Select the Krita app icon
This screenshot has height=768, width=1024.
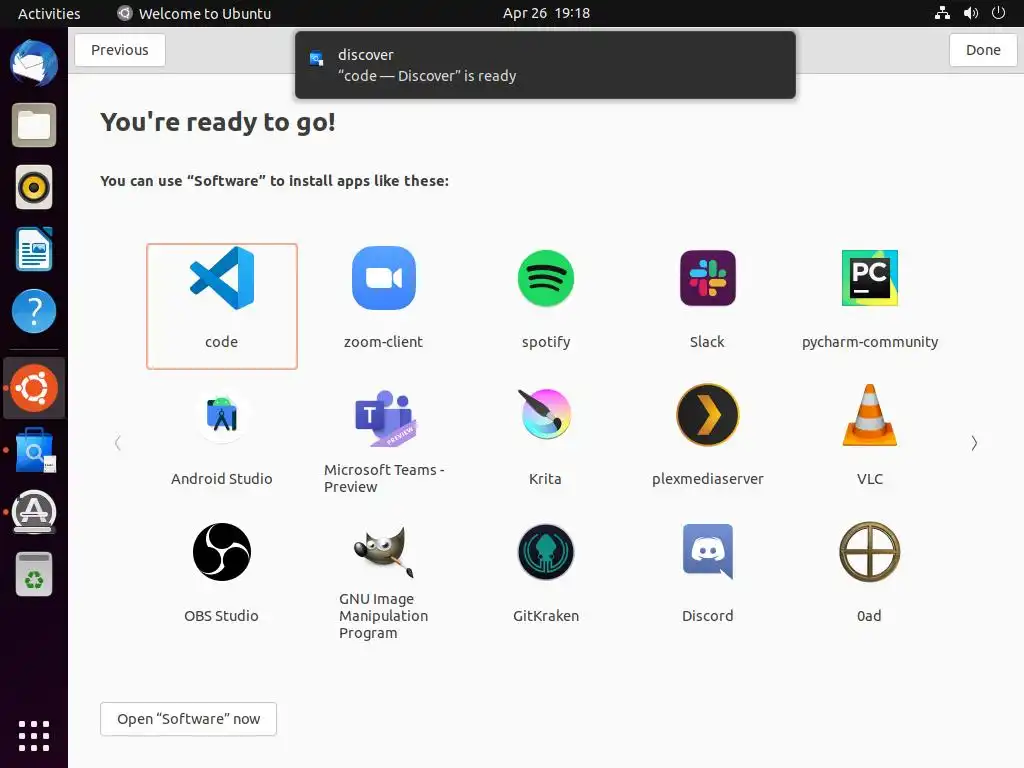click(546, 414)
